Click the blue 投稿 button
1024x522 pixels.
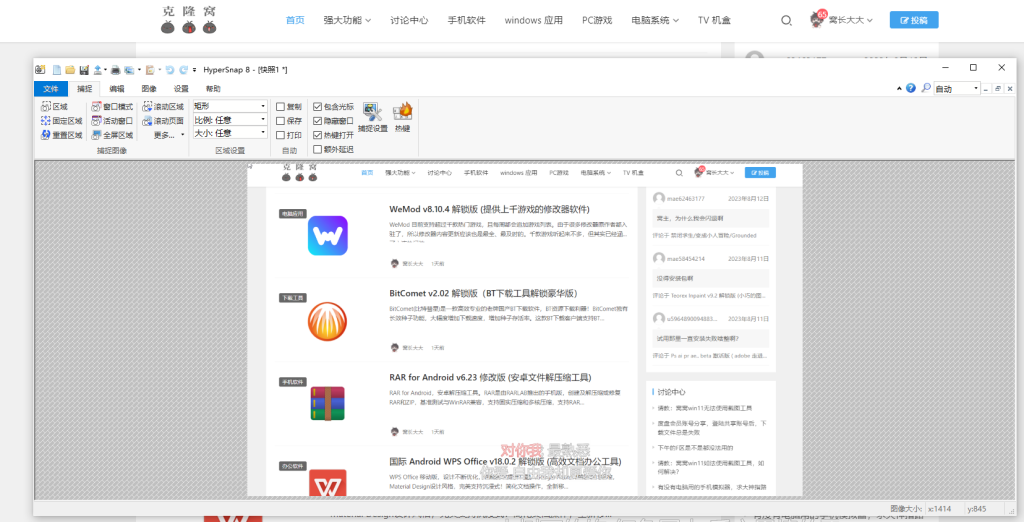point(914,20)
